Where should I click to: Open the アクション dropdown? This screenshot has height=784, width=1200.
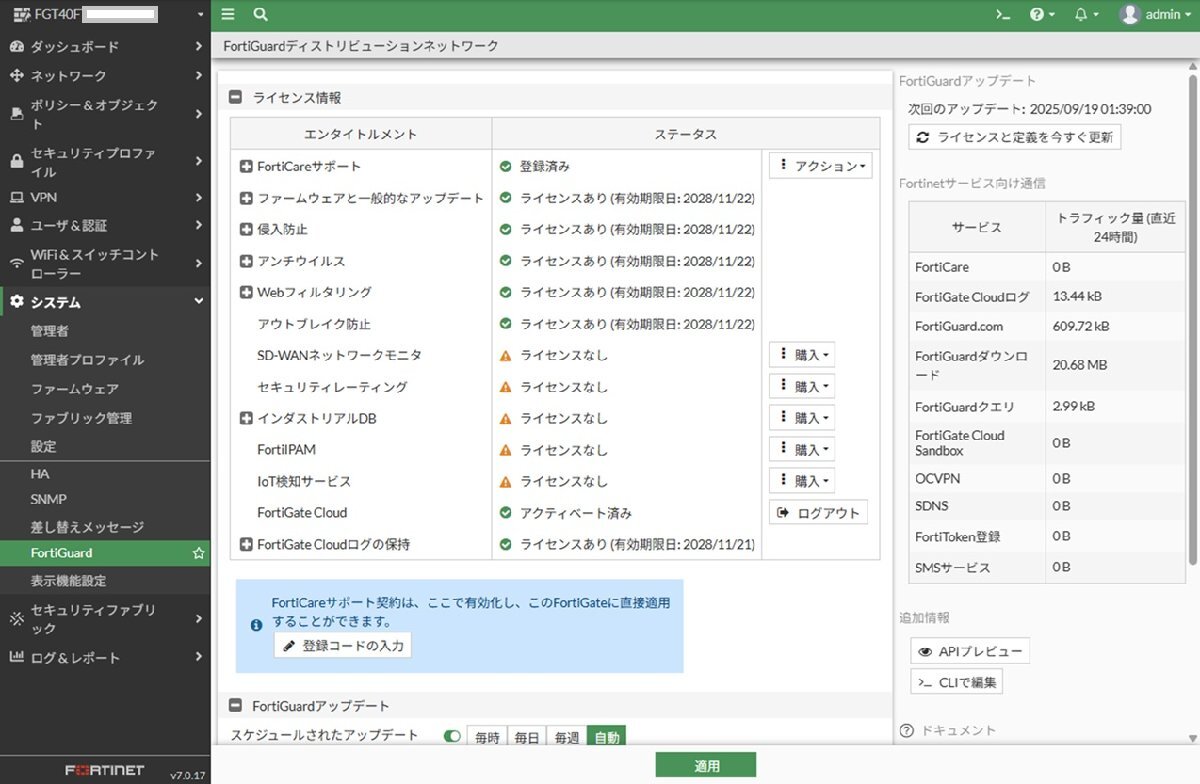[x=819, y=166]
